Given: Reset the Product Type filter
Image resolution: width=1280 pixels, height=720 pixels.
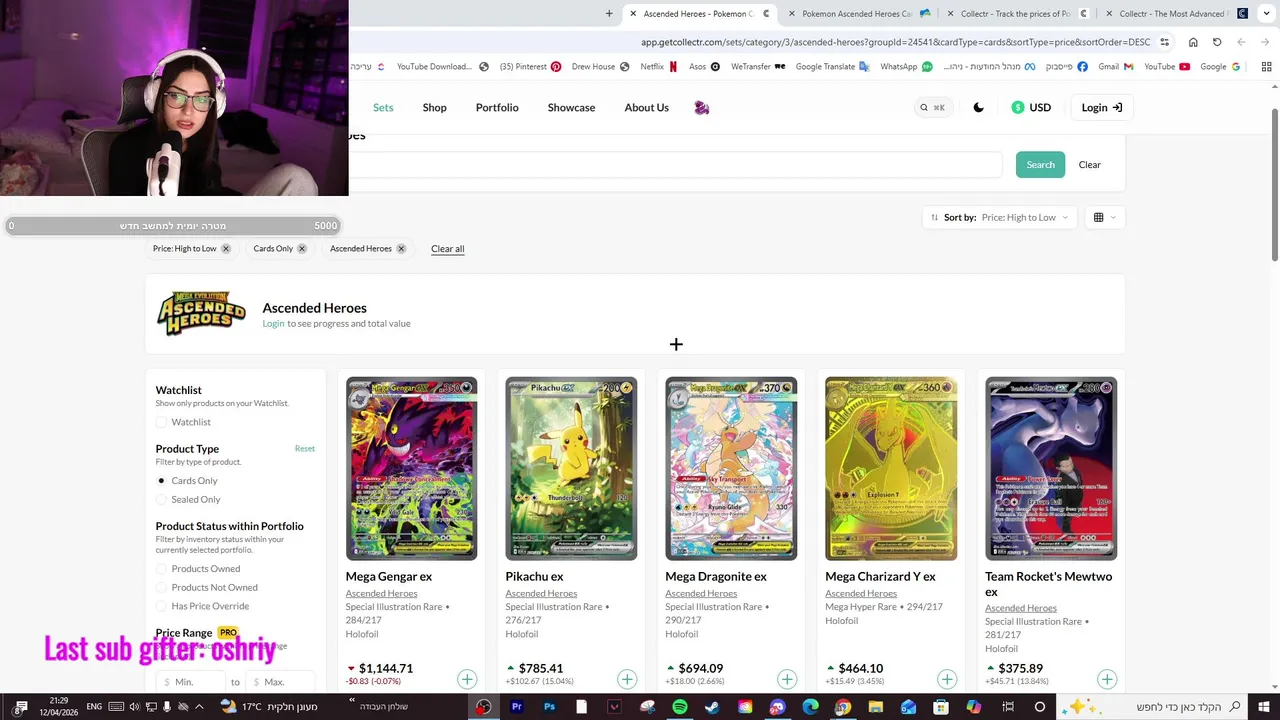Looking at the screenshot, I should click(305, 448).
